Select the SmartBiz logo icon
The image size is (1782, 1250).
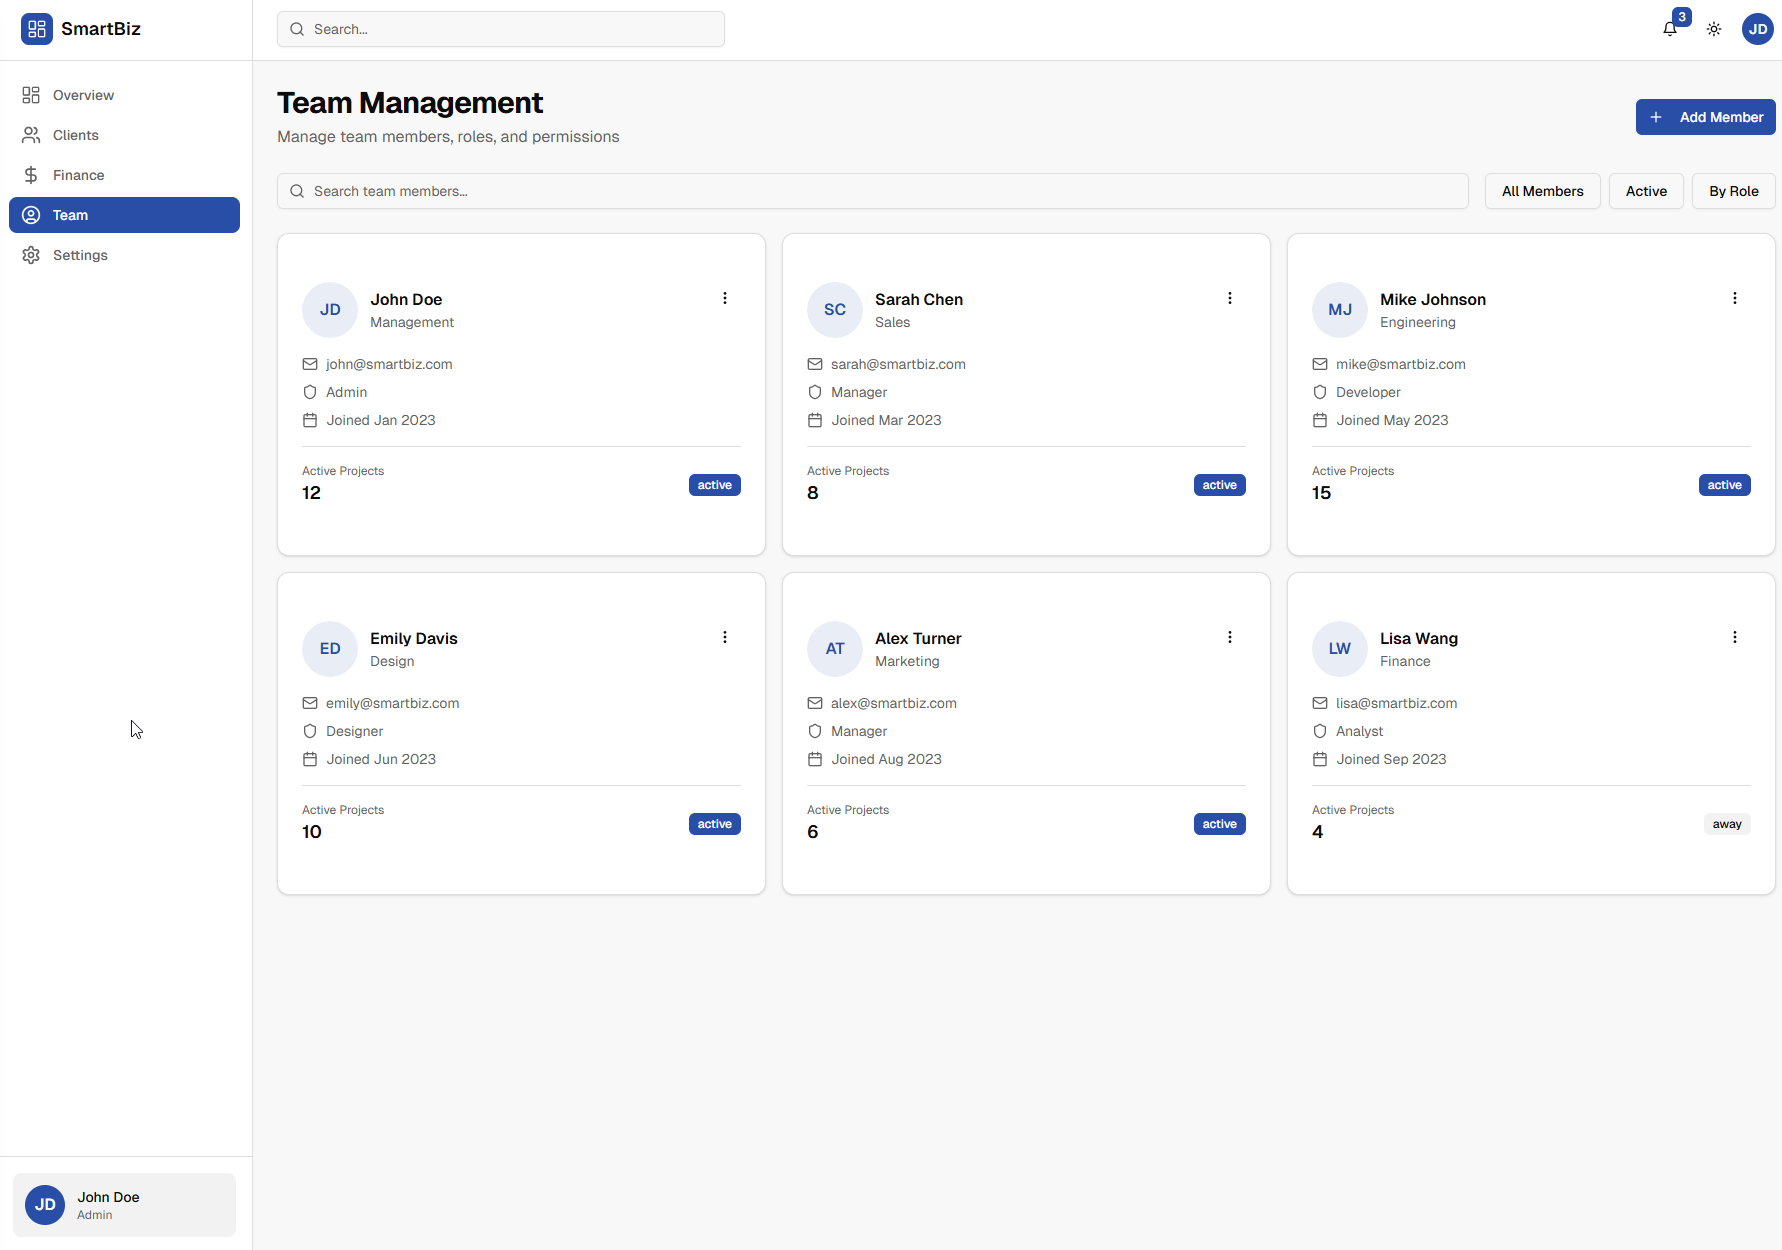(37, 29)
